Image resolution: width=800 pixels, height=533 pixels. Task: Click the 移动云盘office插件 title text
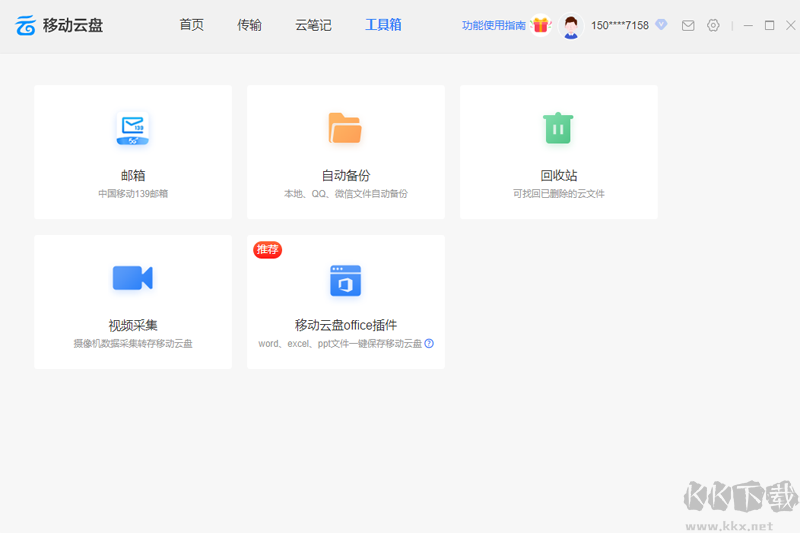(346, 325)
